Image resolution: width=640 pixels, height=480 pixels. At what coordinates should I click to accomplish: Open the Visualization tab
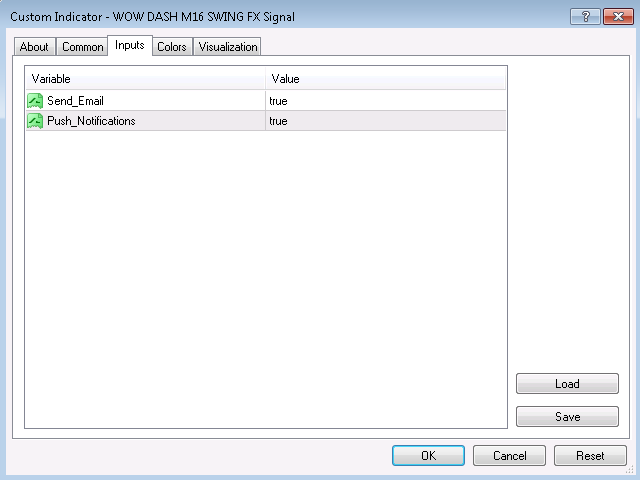tap(228, 47)
